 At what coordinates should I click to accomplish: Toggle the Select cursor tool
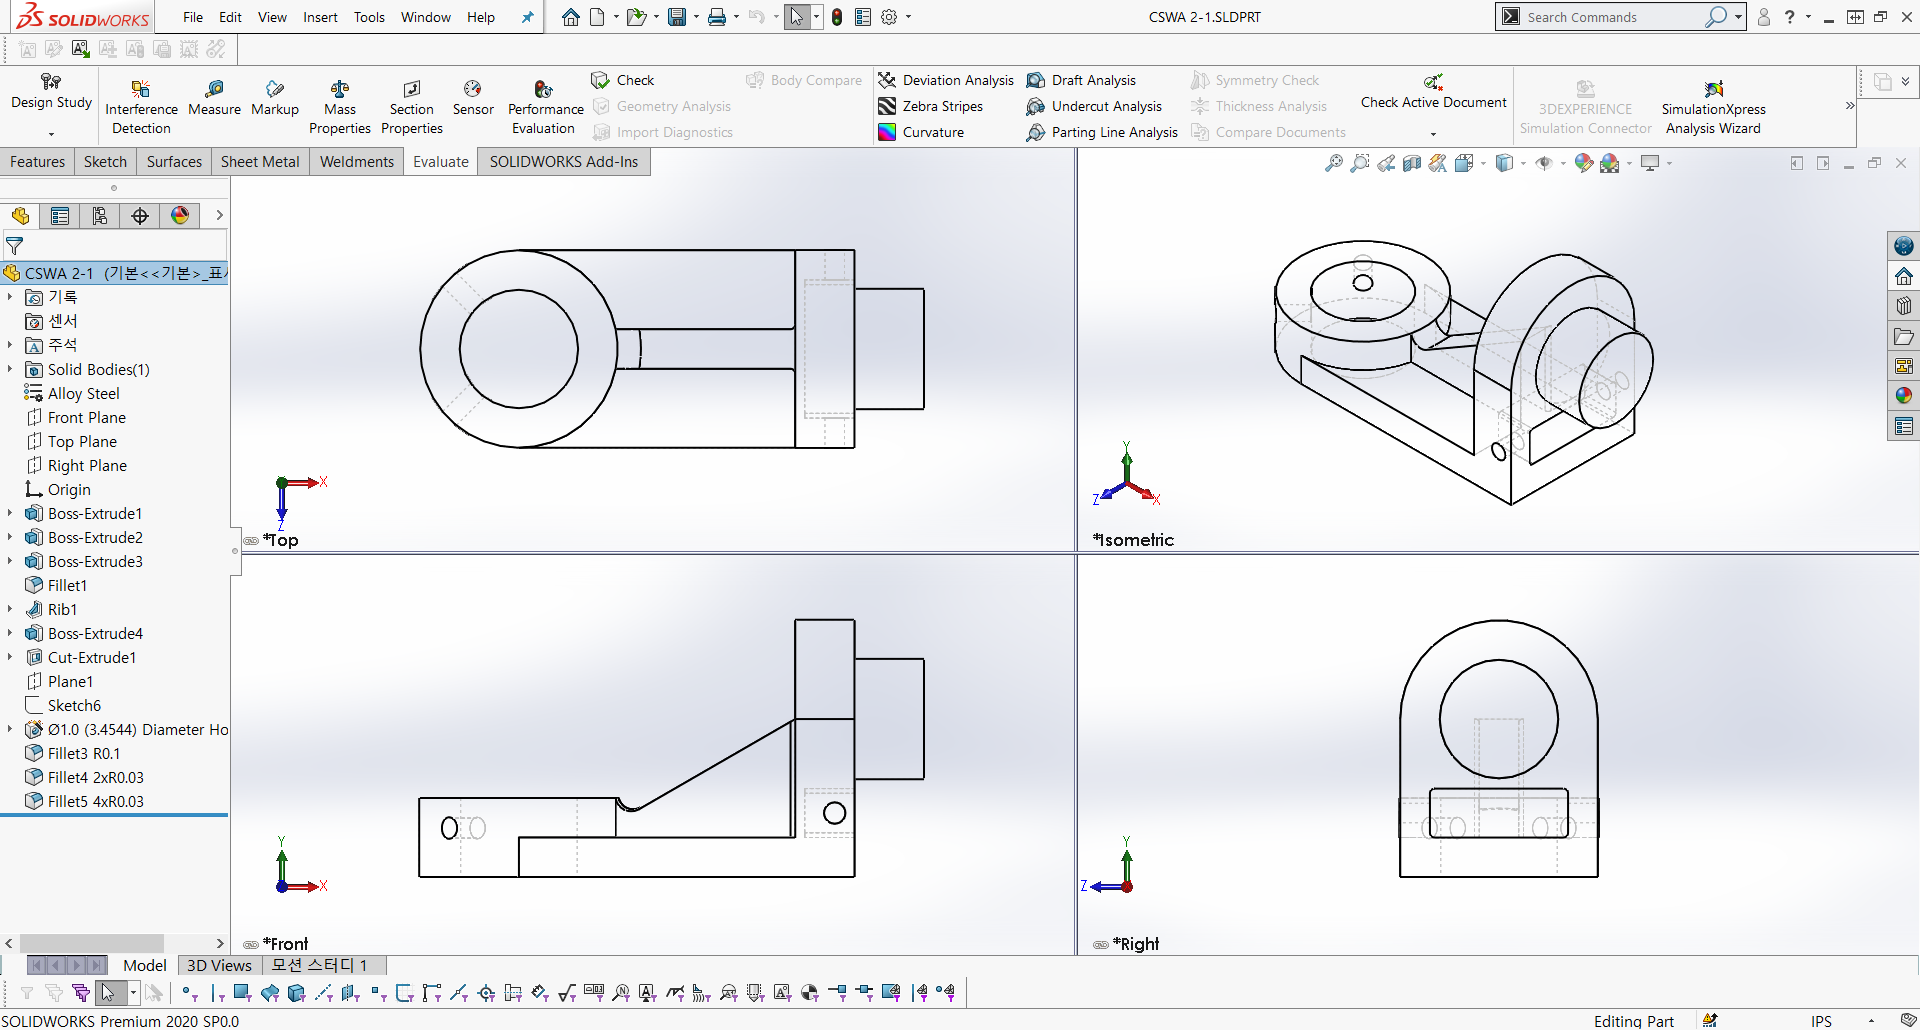coord(796,17)
